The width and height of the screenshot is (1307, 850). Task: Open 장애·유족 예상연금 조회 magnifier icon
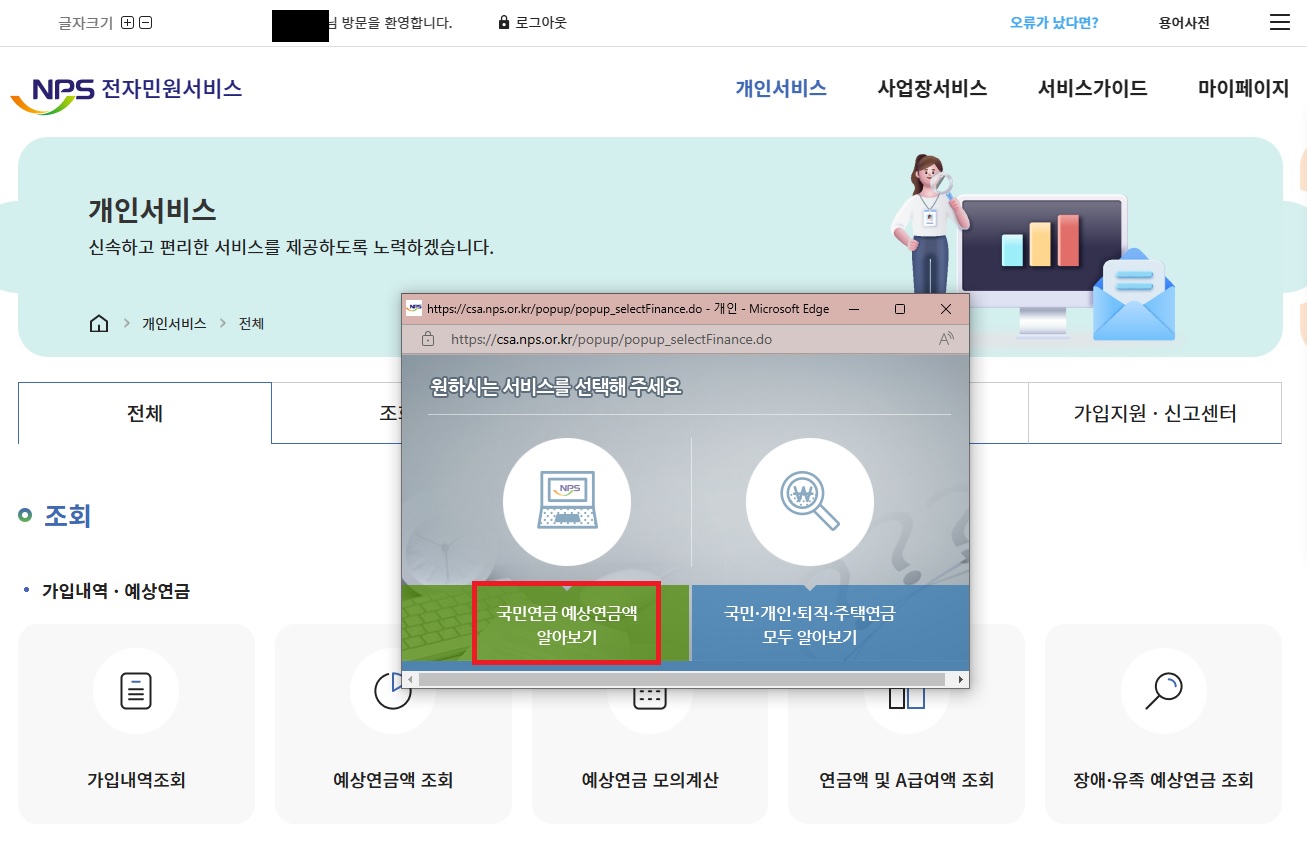tap(1164, 691)
